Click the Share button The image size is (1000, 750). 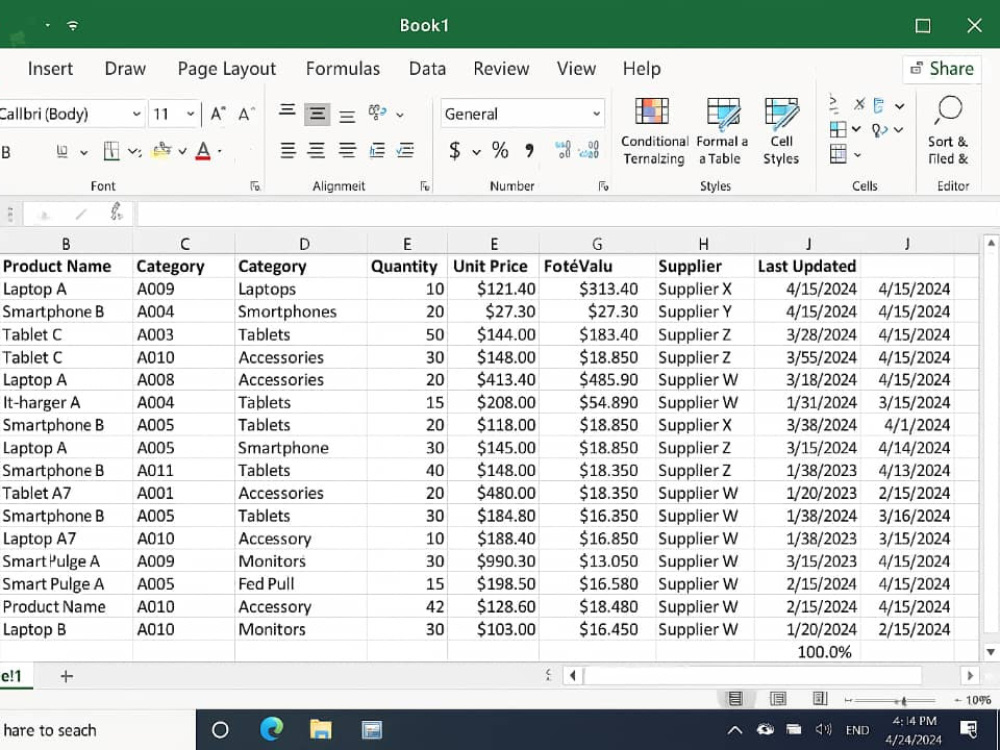pos(942,68)
